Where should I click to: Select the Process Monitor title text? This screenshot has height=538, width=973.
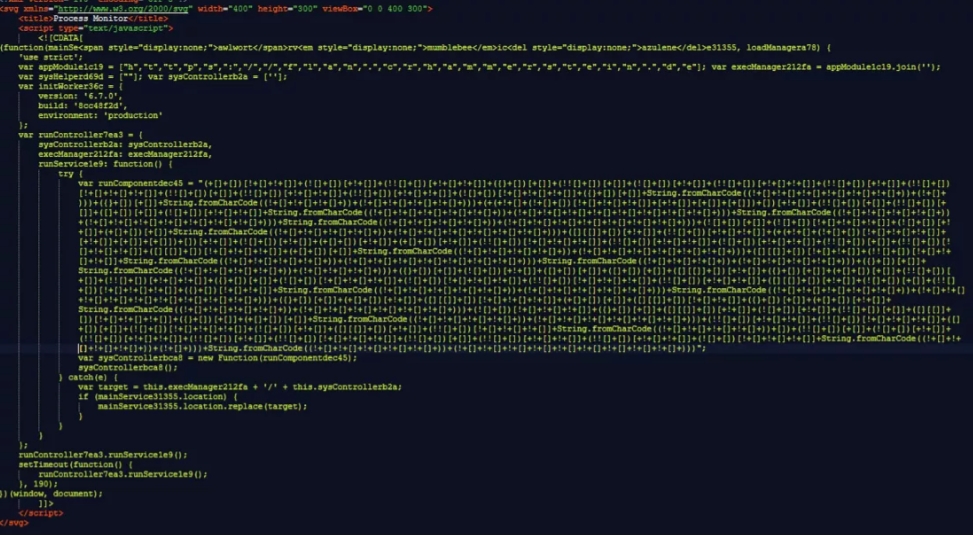(93, 19)
